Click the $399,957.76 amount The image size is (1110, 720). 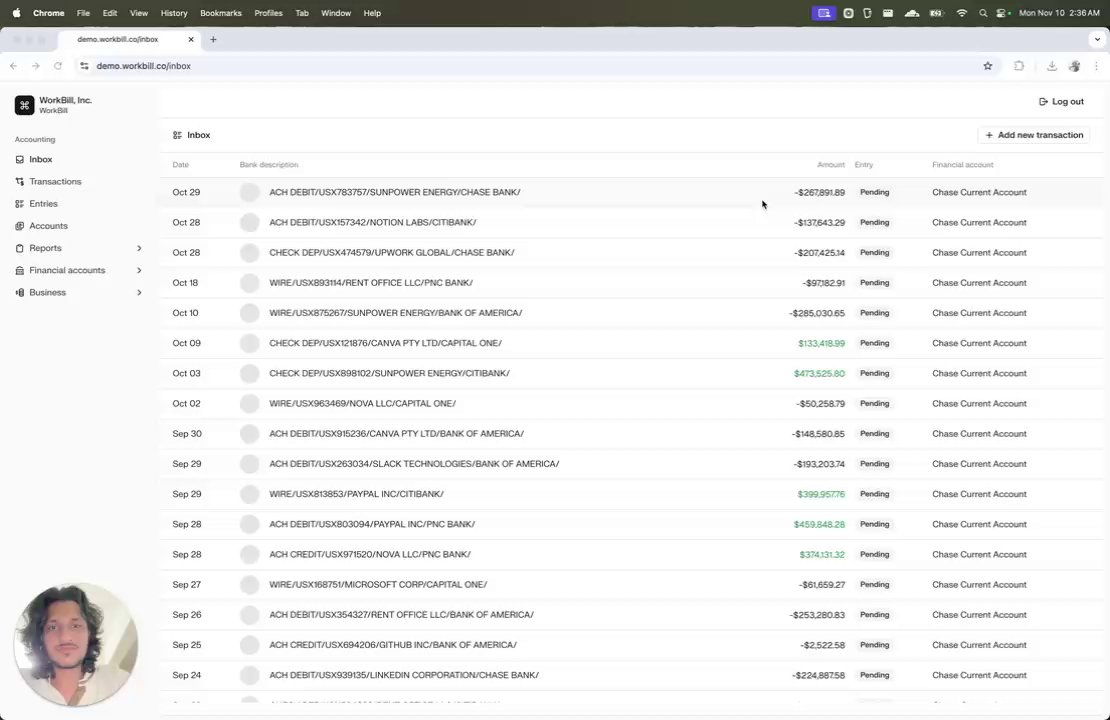(x=821, y=494)
